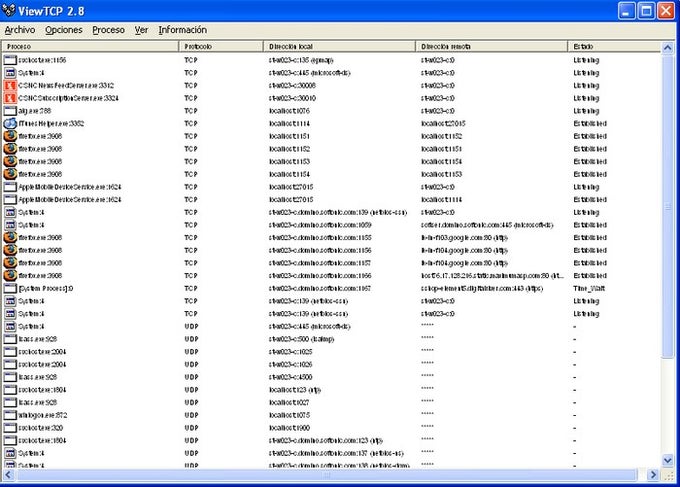Select the winlogon.exe:872 process icon
The width and height of the screenshot is (680, 487).
(10, 415)
